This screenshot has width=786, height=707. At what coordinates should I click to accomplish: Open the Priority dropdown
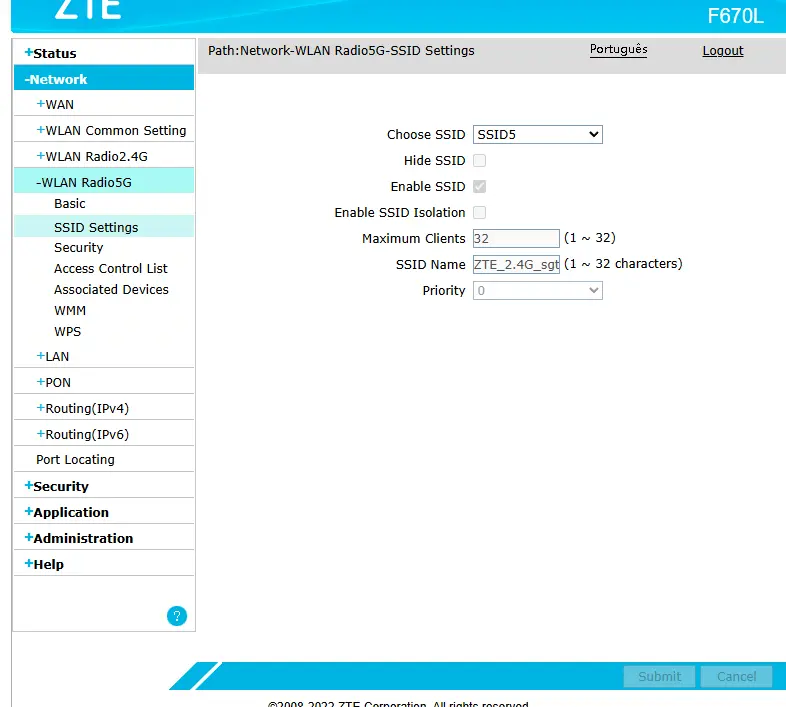537,290
